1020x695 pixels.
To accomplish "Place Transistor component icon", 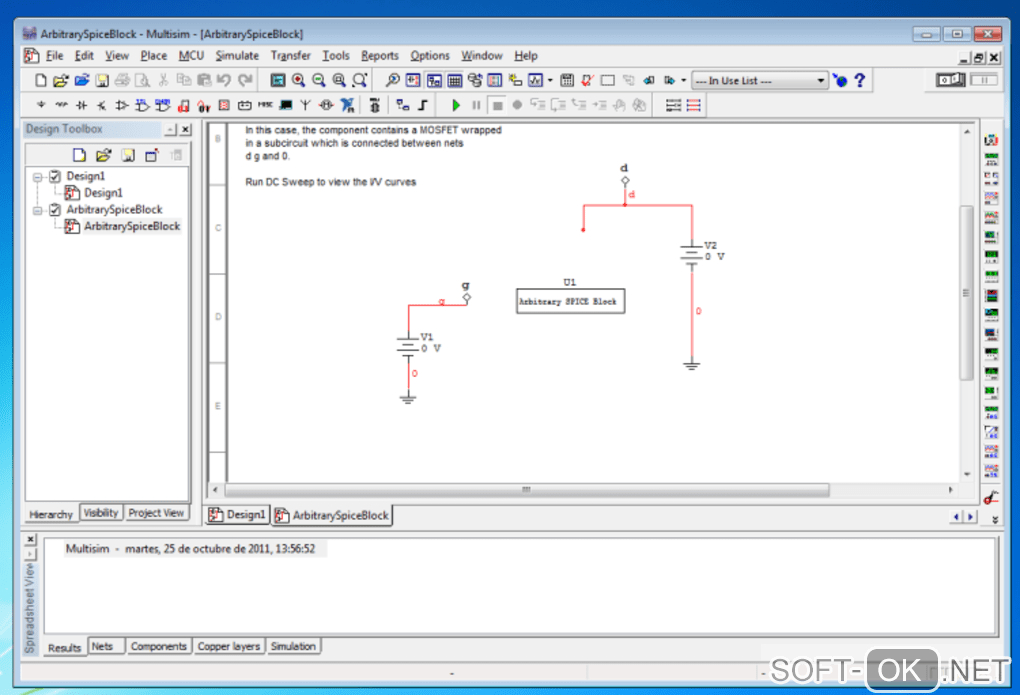I will 101,105.
